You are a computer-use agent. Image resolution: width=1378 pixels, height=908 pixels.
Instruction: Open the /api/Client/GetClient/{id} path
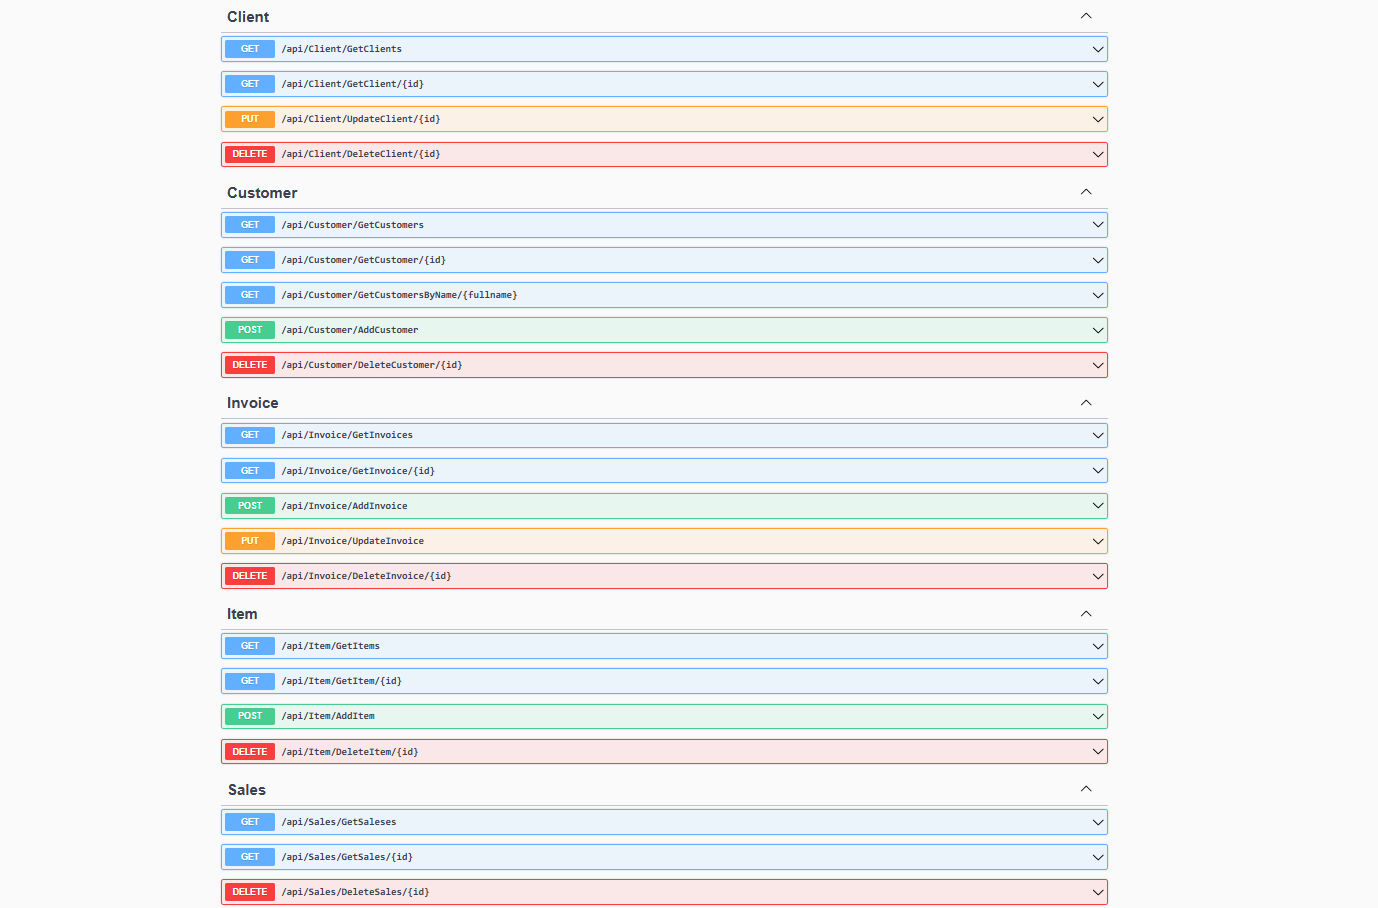pos(352,84)
